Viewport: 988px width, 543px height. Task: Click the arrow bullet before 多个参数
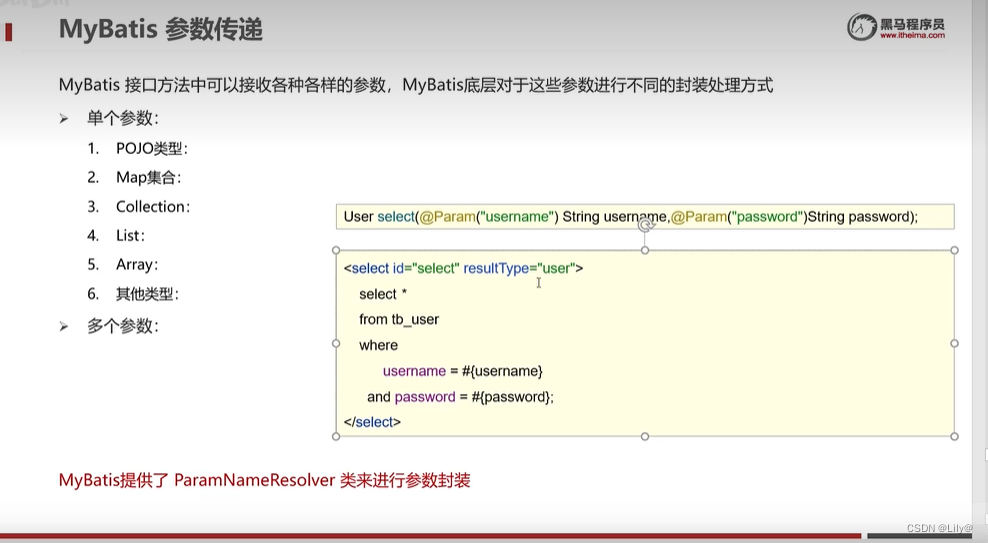(64, 326)
